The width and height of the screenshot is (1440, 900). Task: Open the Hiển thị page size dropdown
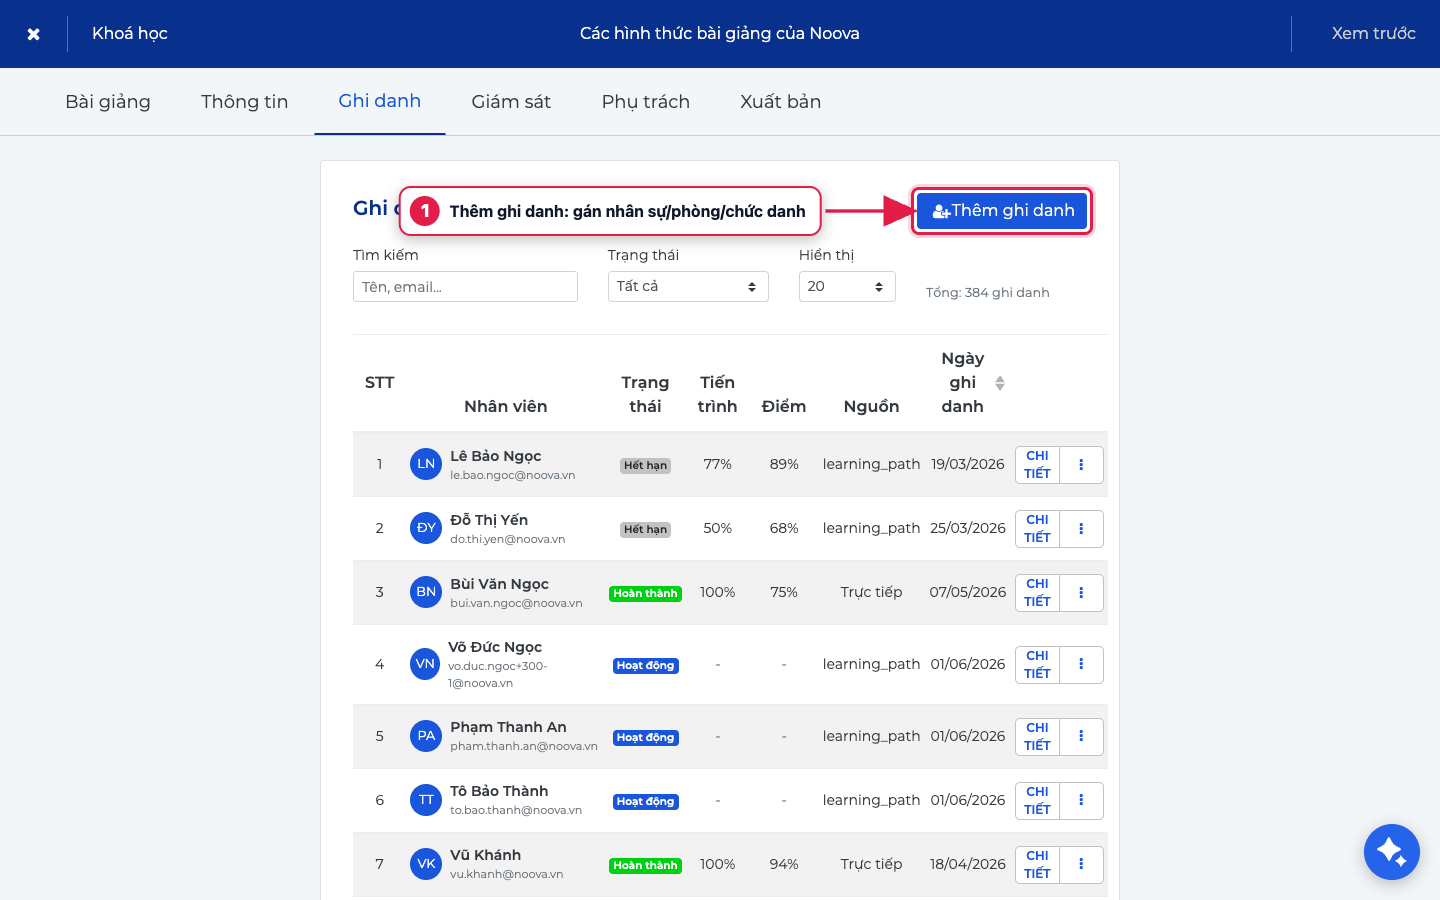pyautogui.click(x=847, y=287)
